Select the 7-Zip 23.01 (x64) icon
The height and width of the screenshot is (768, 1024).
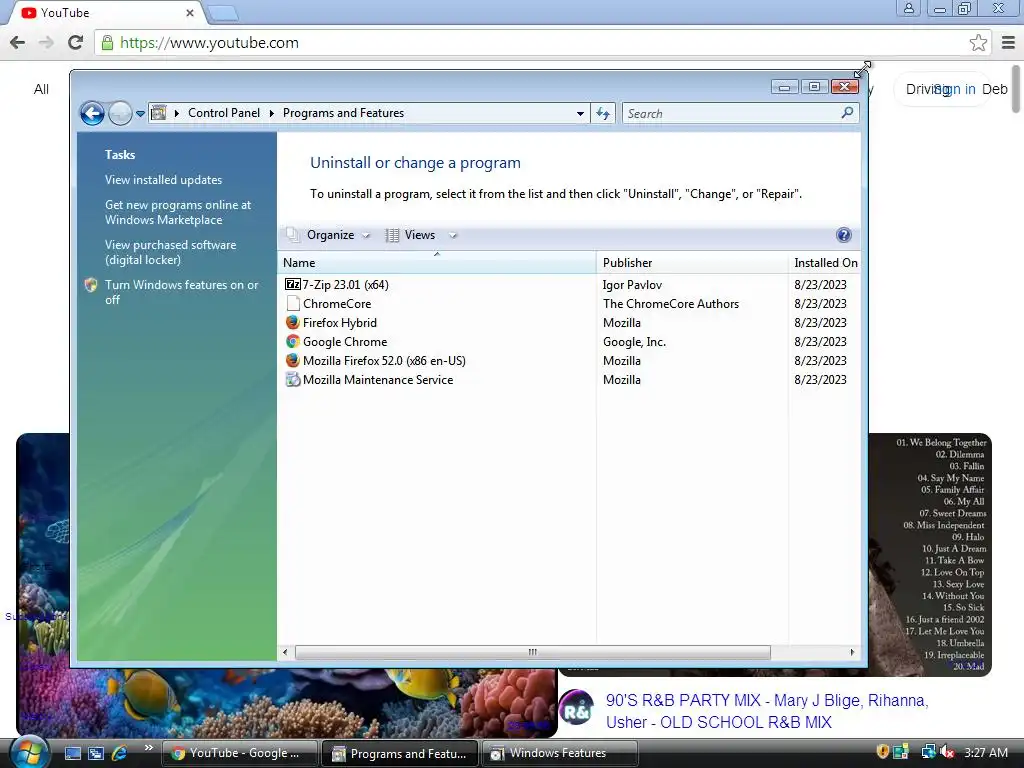[x=293, y=284]
